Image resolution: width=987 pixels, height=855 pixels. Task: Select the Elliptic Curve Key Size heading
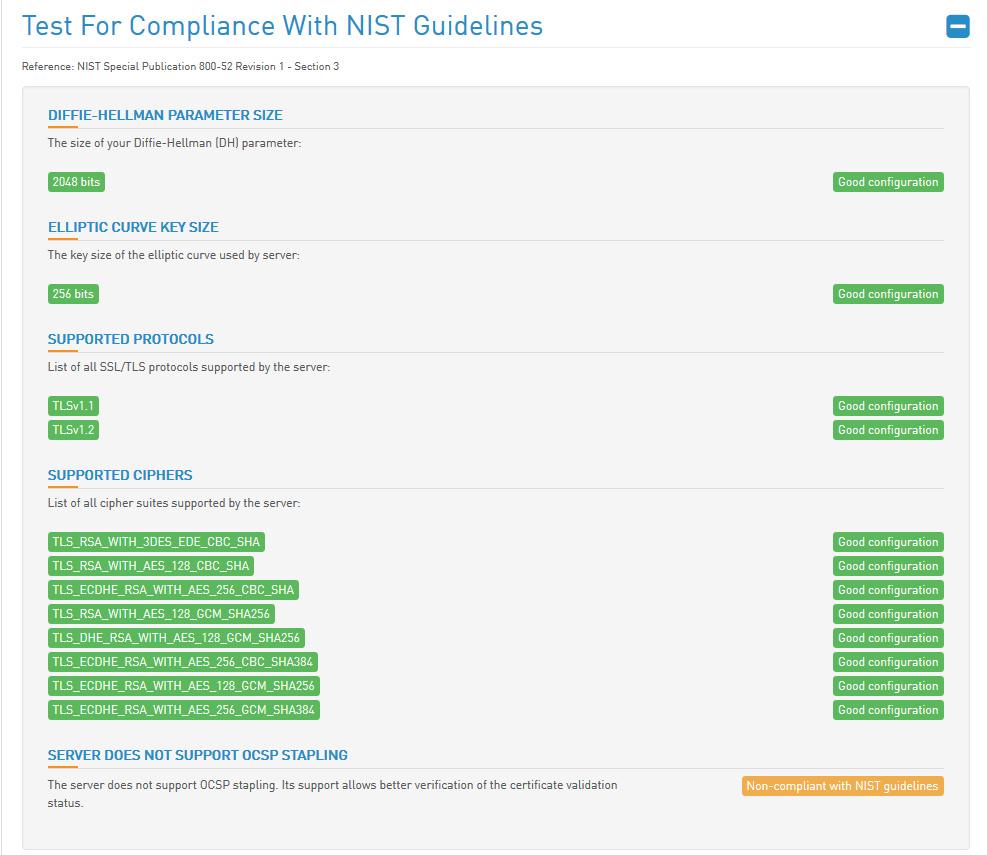[x=133, y=227]
